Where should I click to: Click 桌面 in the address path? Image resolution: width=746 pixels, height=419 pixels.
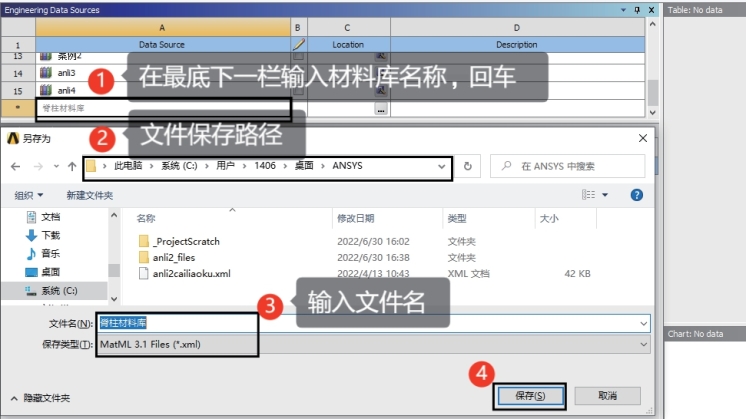304,166
